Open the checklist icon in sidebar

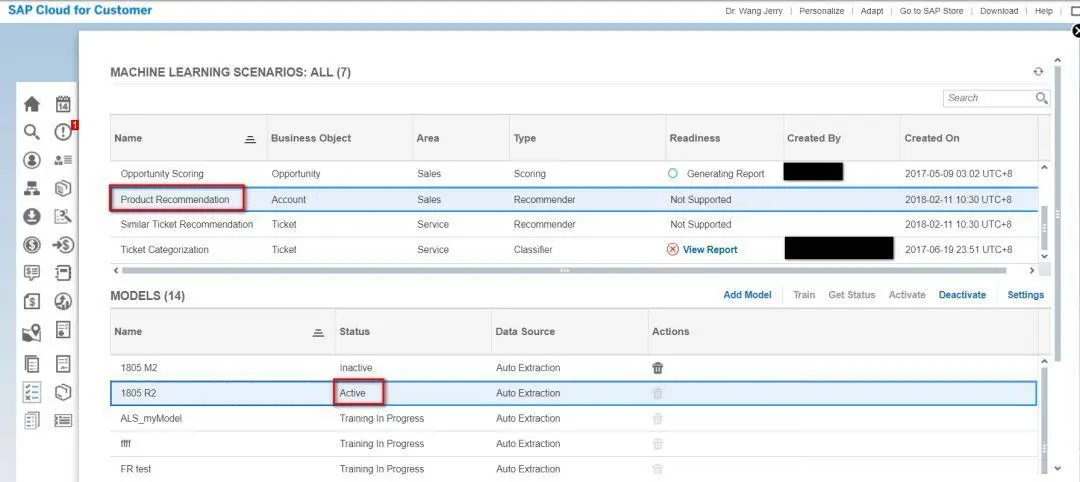pyautogui.click(x=32, y=392)
